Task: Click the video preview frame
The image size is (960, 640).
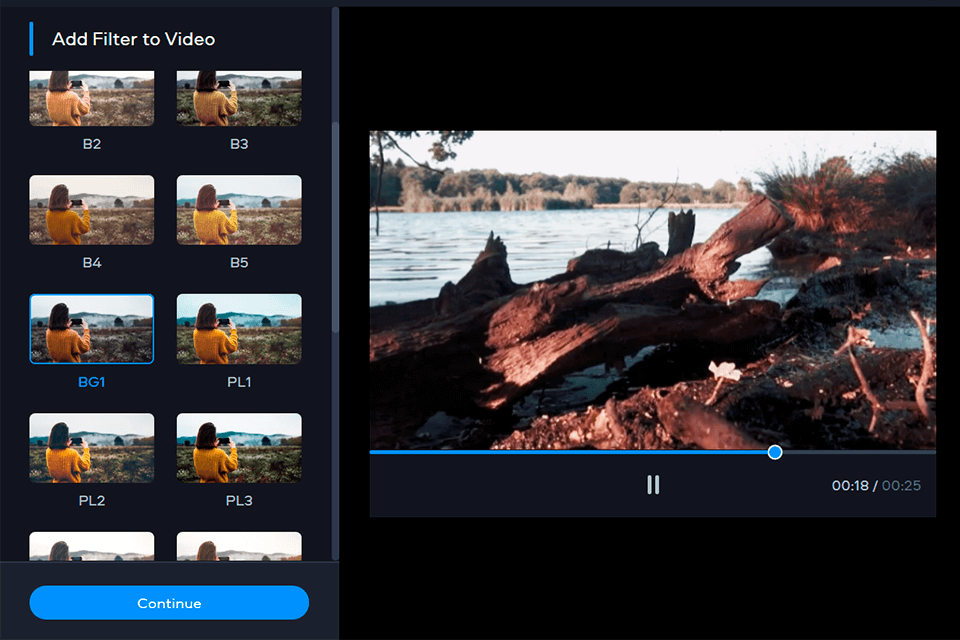Action: (x=652, y=290)
